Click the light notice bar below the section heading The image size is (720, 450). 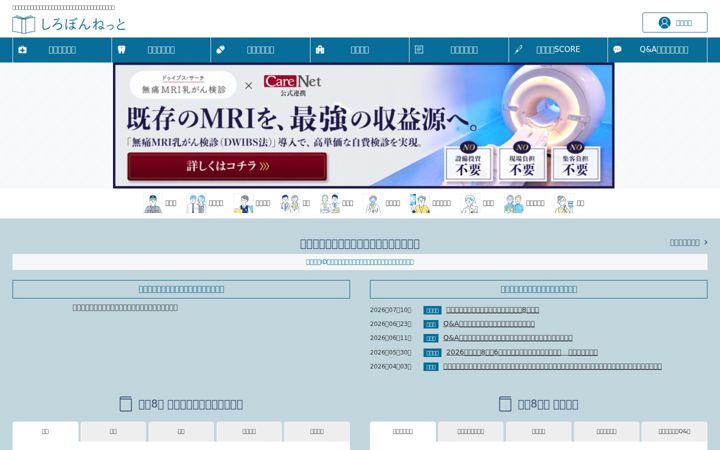point(360,262)
